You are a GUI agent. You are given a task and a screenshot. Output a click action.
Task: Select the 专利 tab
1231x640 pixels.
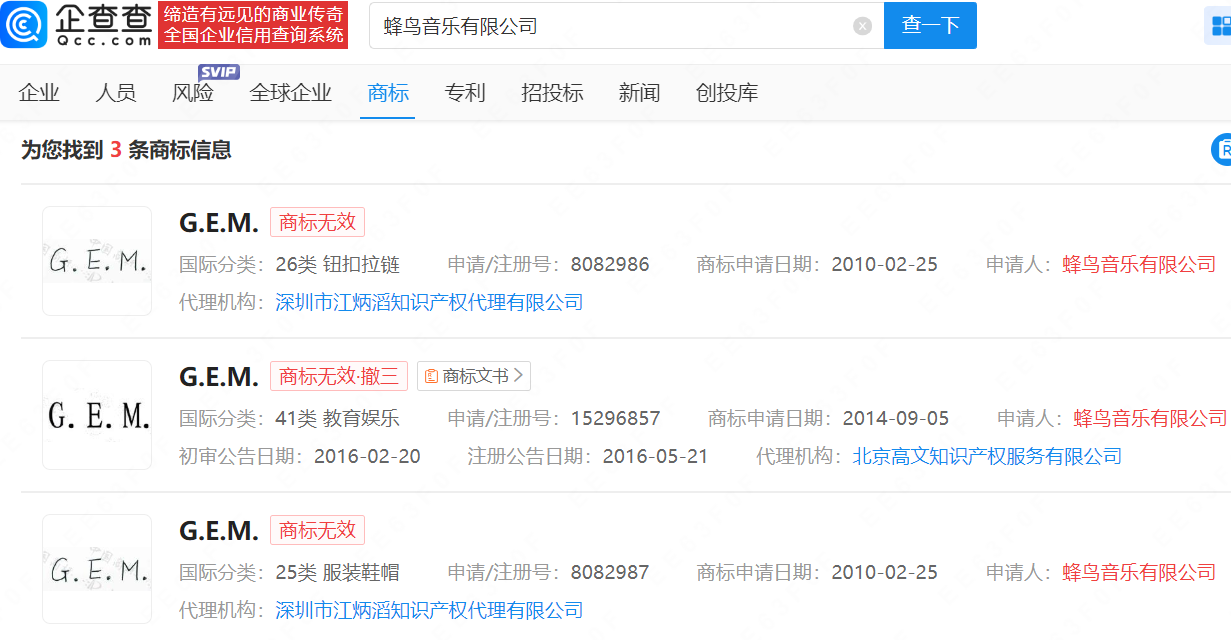[465, 93]
